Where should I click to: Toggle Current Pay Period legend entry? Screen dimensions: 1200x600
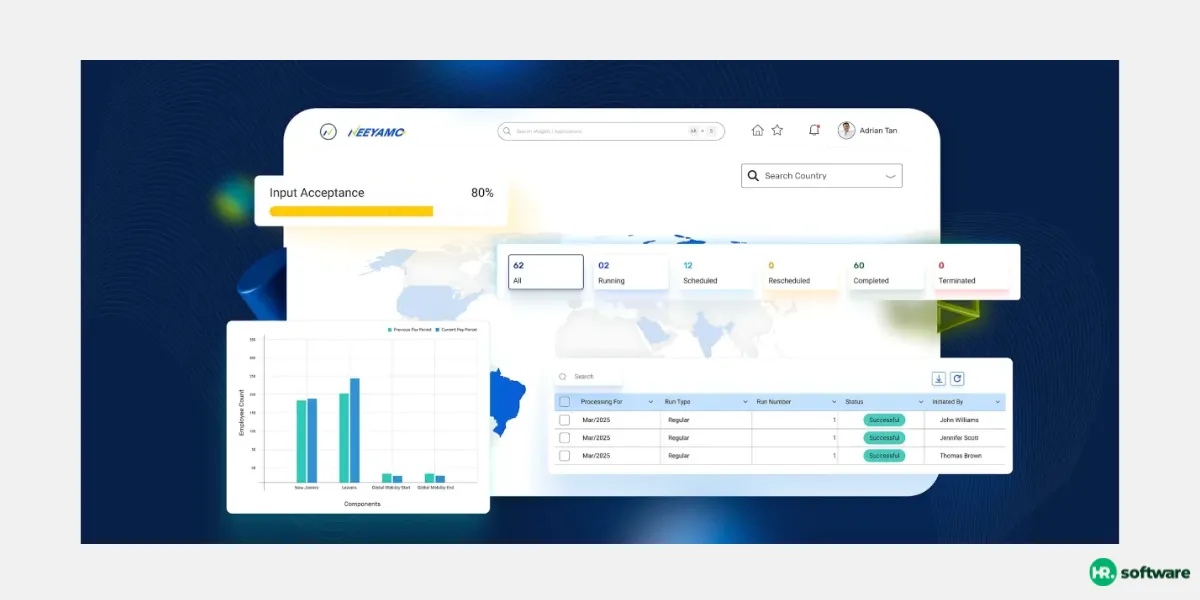[456, 329]
